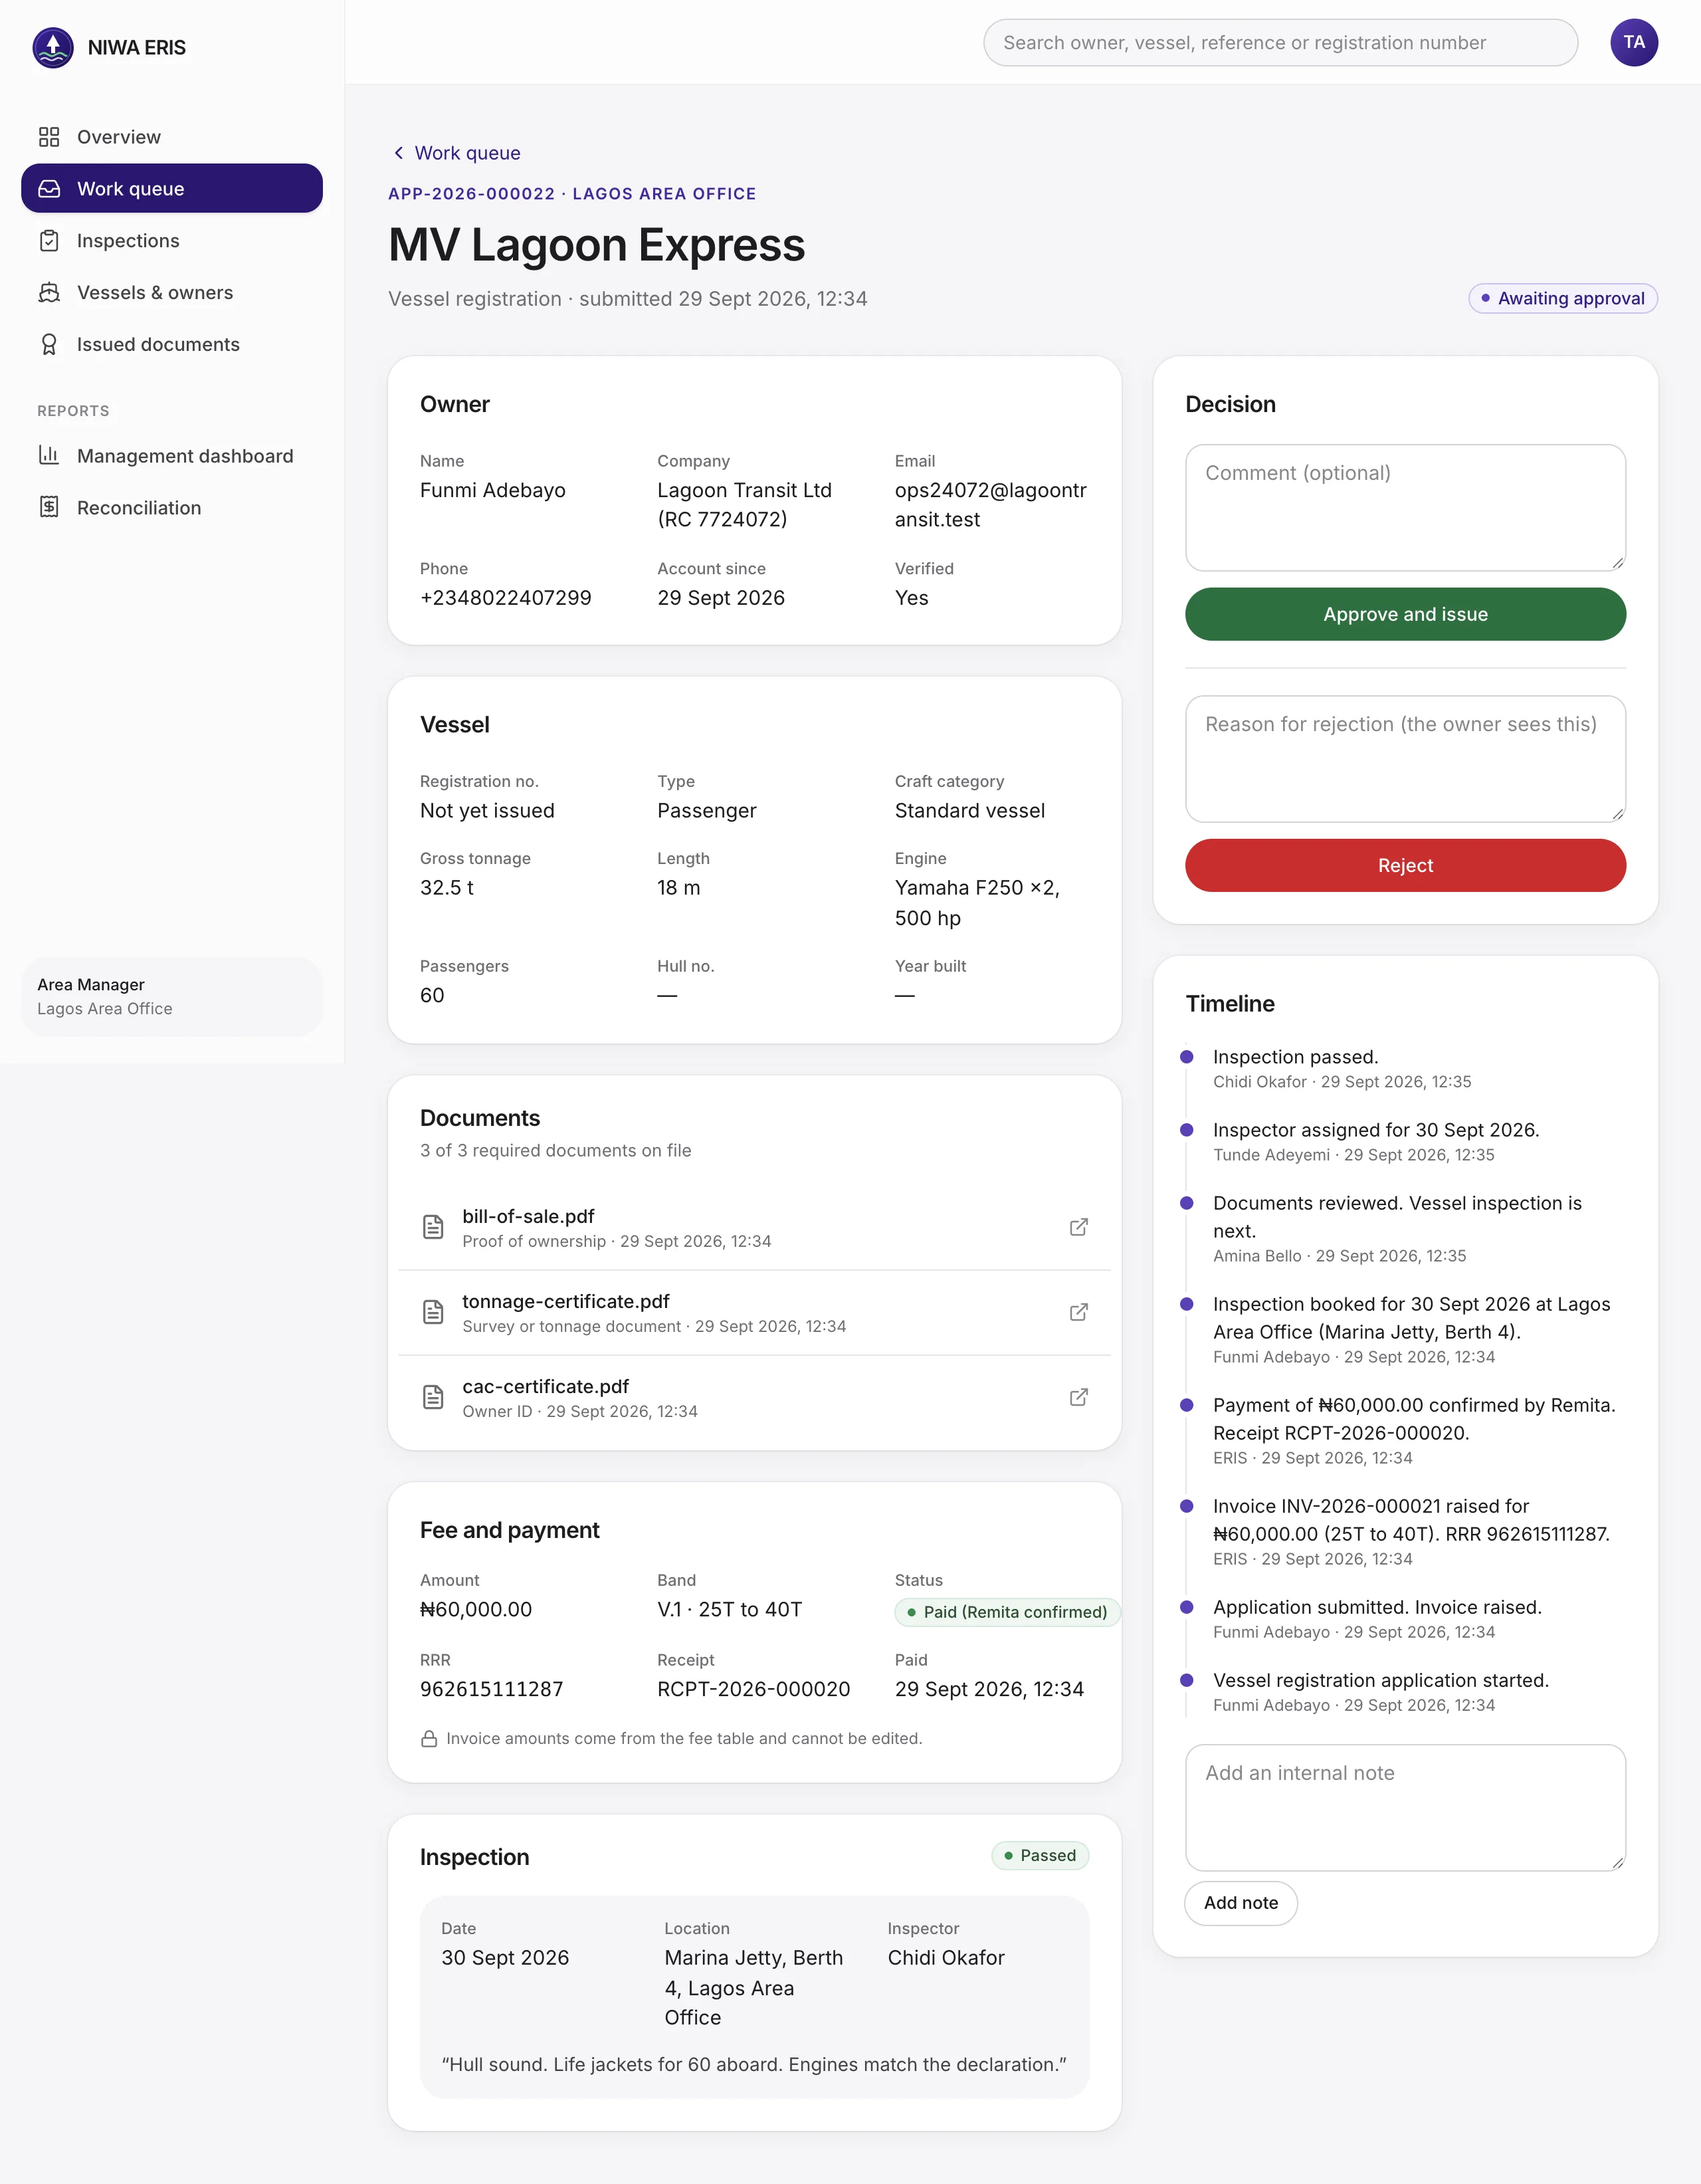
Task: Click the NIWA ERIS logo icon
Action: (x=53, y=47)
